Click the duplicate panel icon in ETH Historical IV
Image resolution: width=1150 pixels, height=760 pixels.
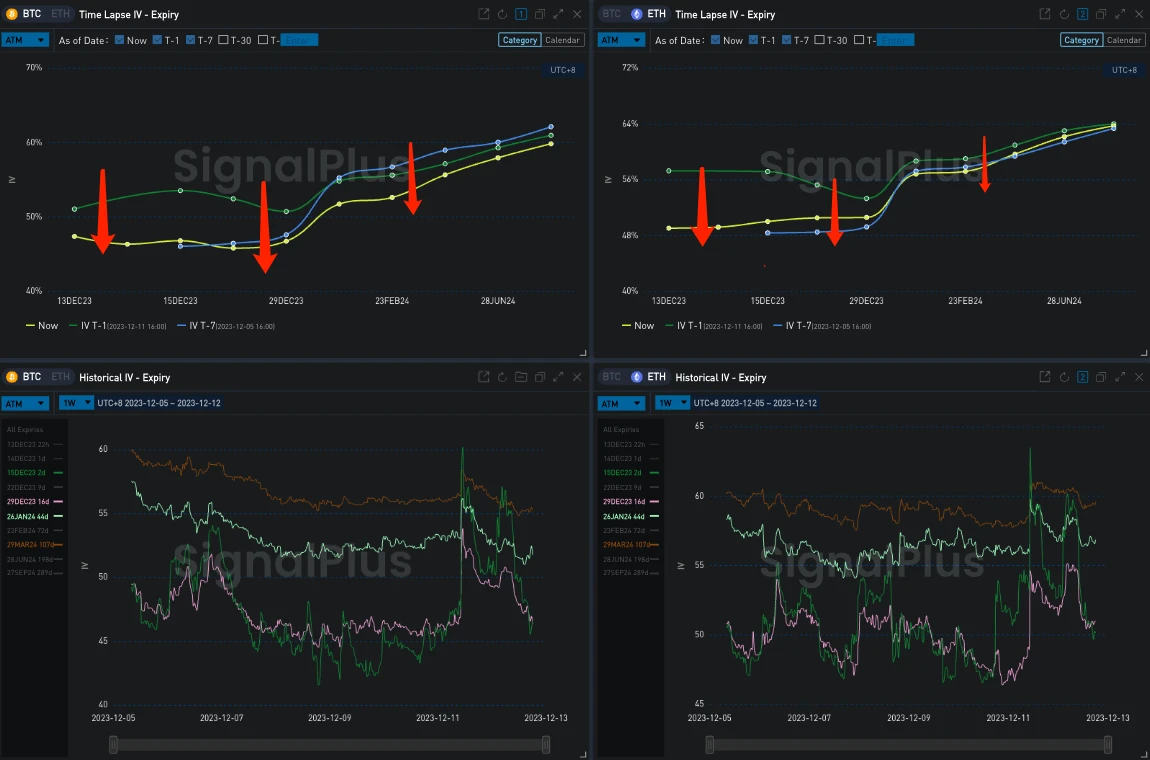click(1099, 377)
